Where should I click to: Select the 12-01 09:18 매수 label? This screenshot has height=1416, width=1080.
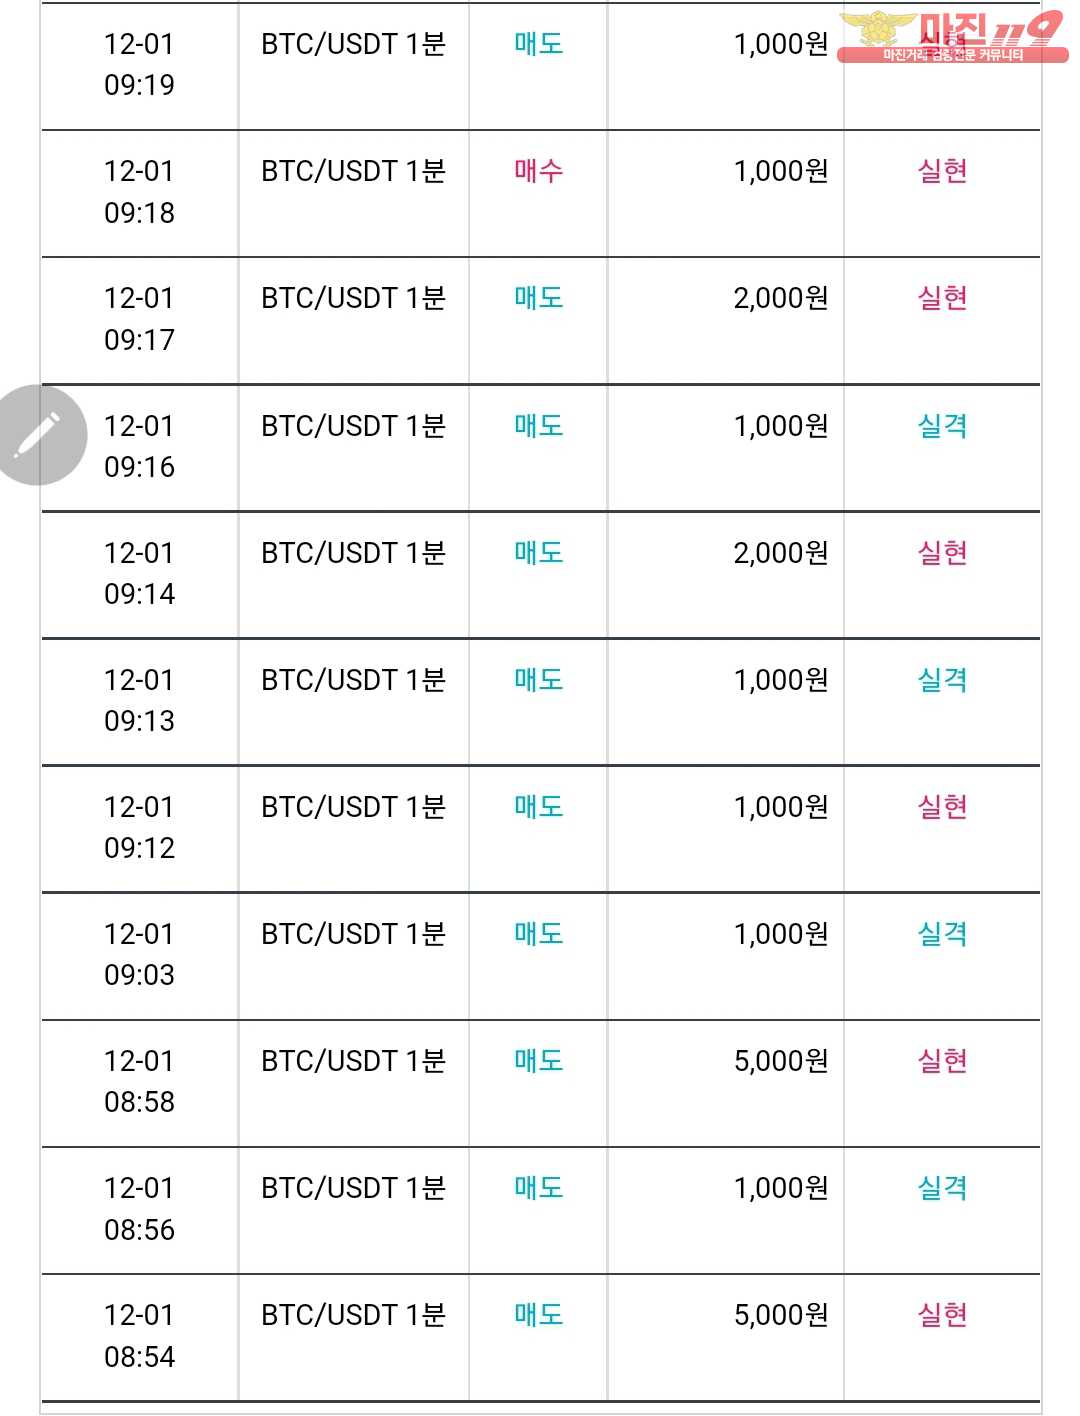point(539,171)
